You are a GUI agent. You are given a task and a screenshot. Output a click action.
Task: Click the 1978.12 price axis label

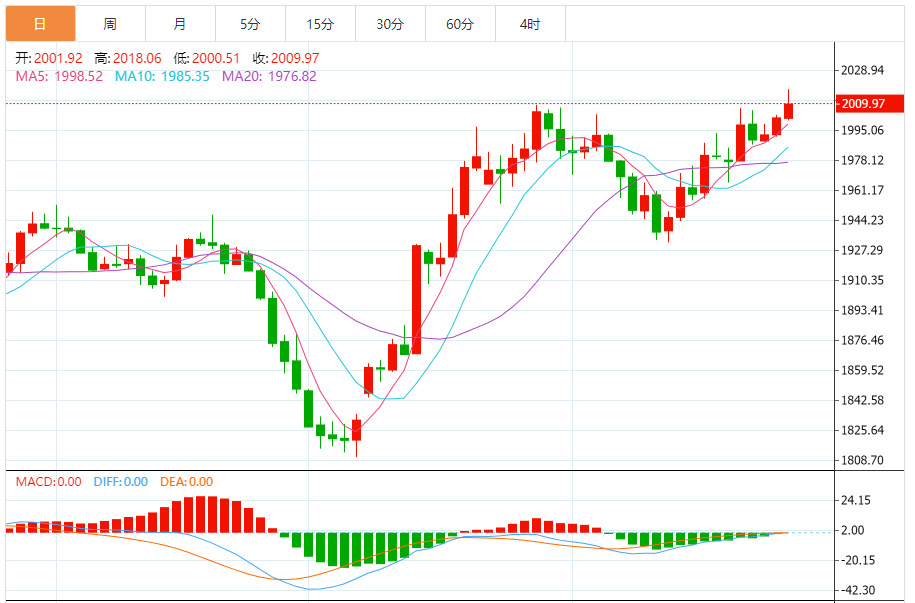coord(862,160)
